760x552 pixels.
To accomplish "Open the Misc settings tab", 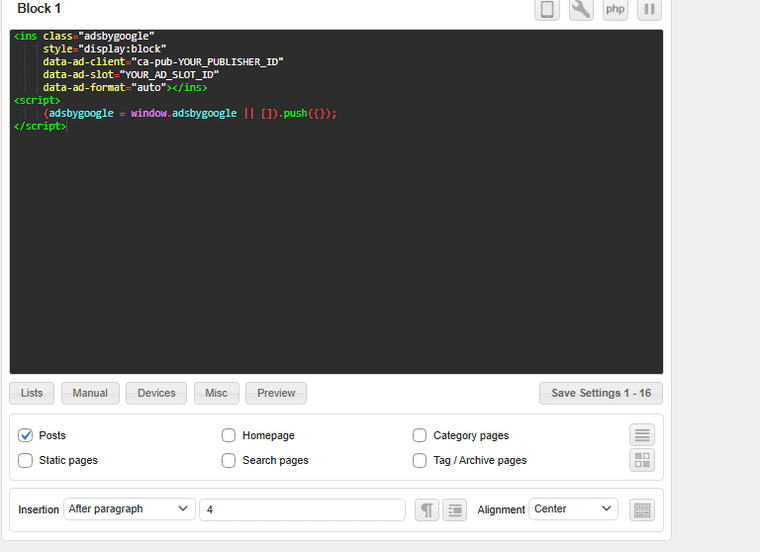I will click(x=216, y=393).
